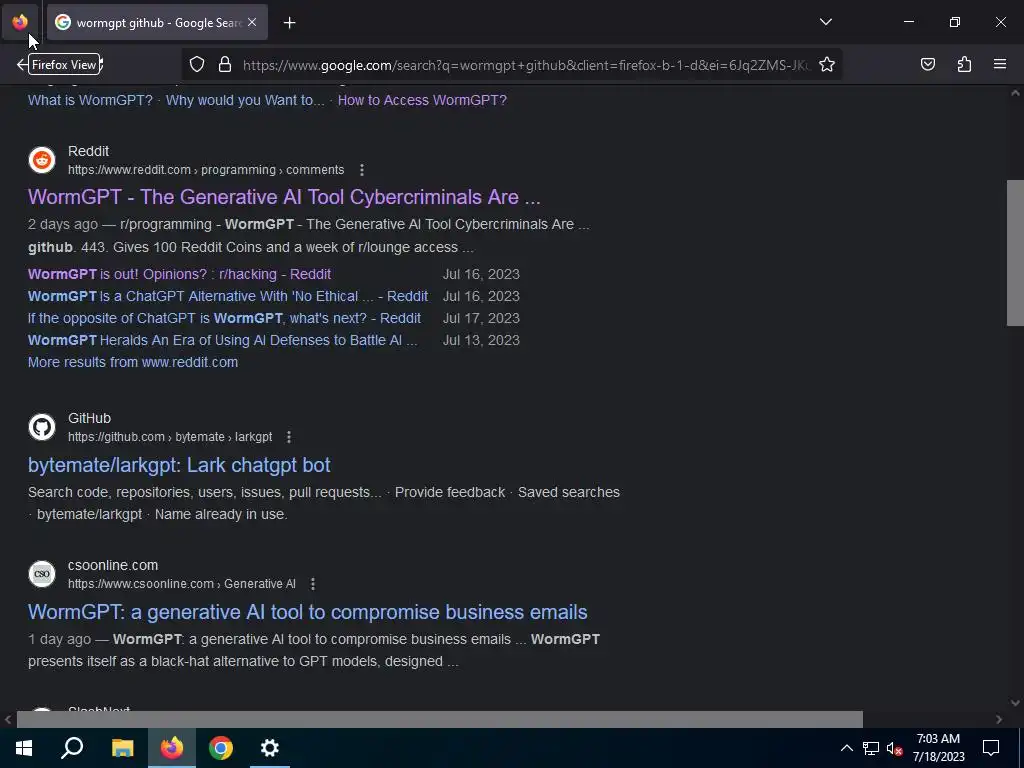Screen dimensions: 1024x768
Task: Open a new tab with plus button
Action: (289, 23)
